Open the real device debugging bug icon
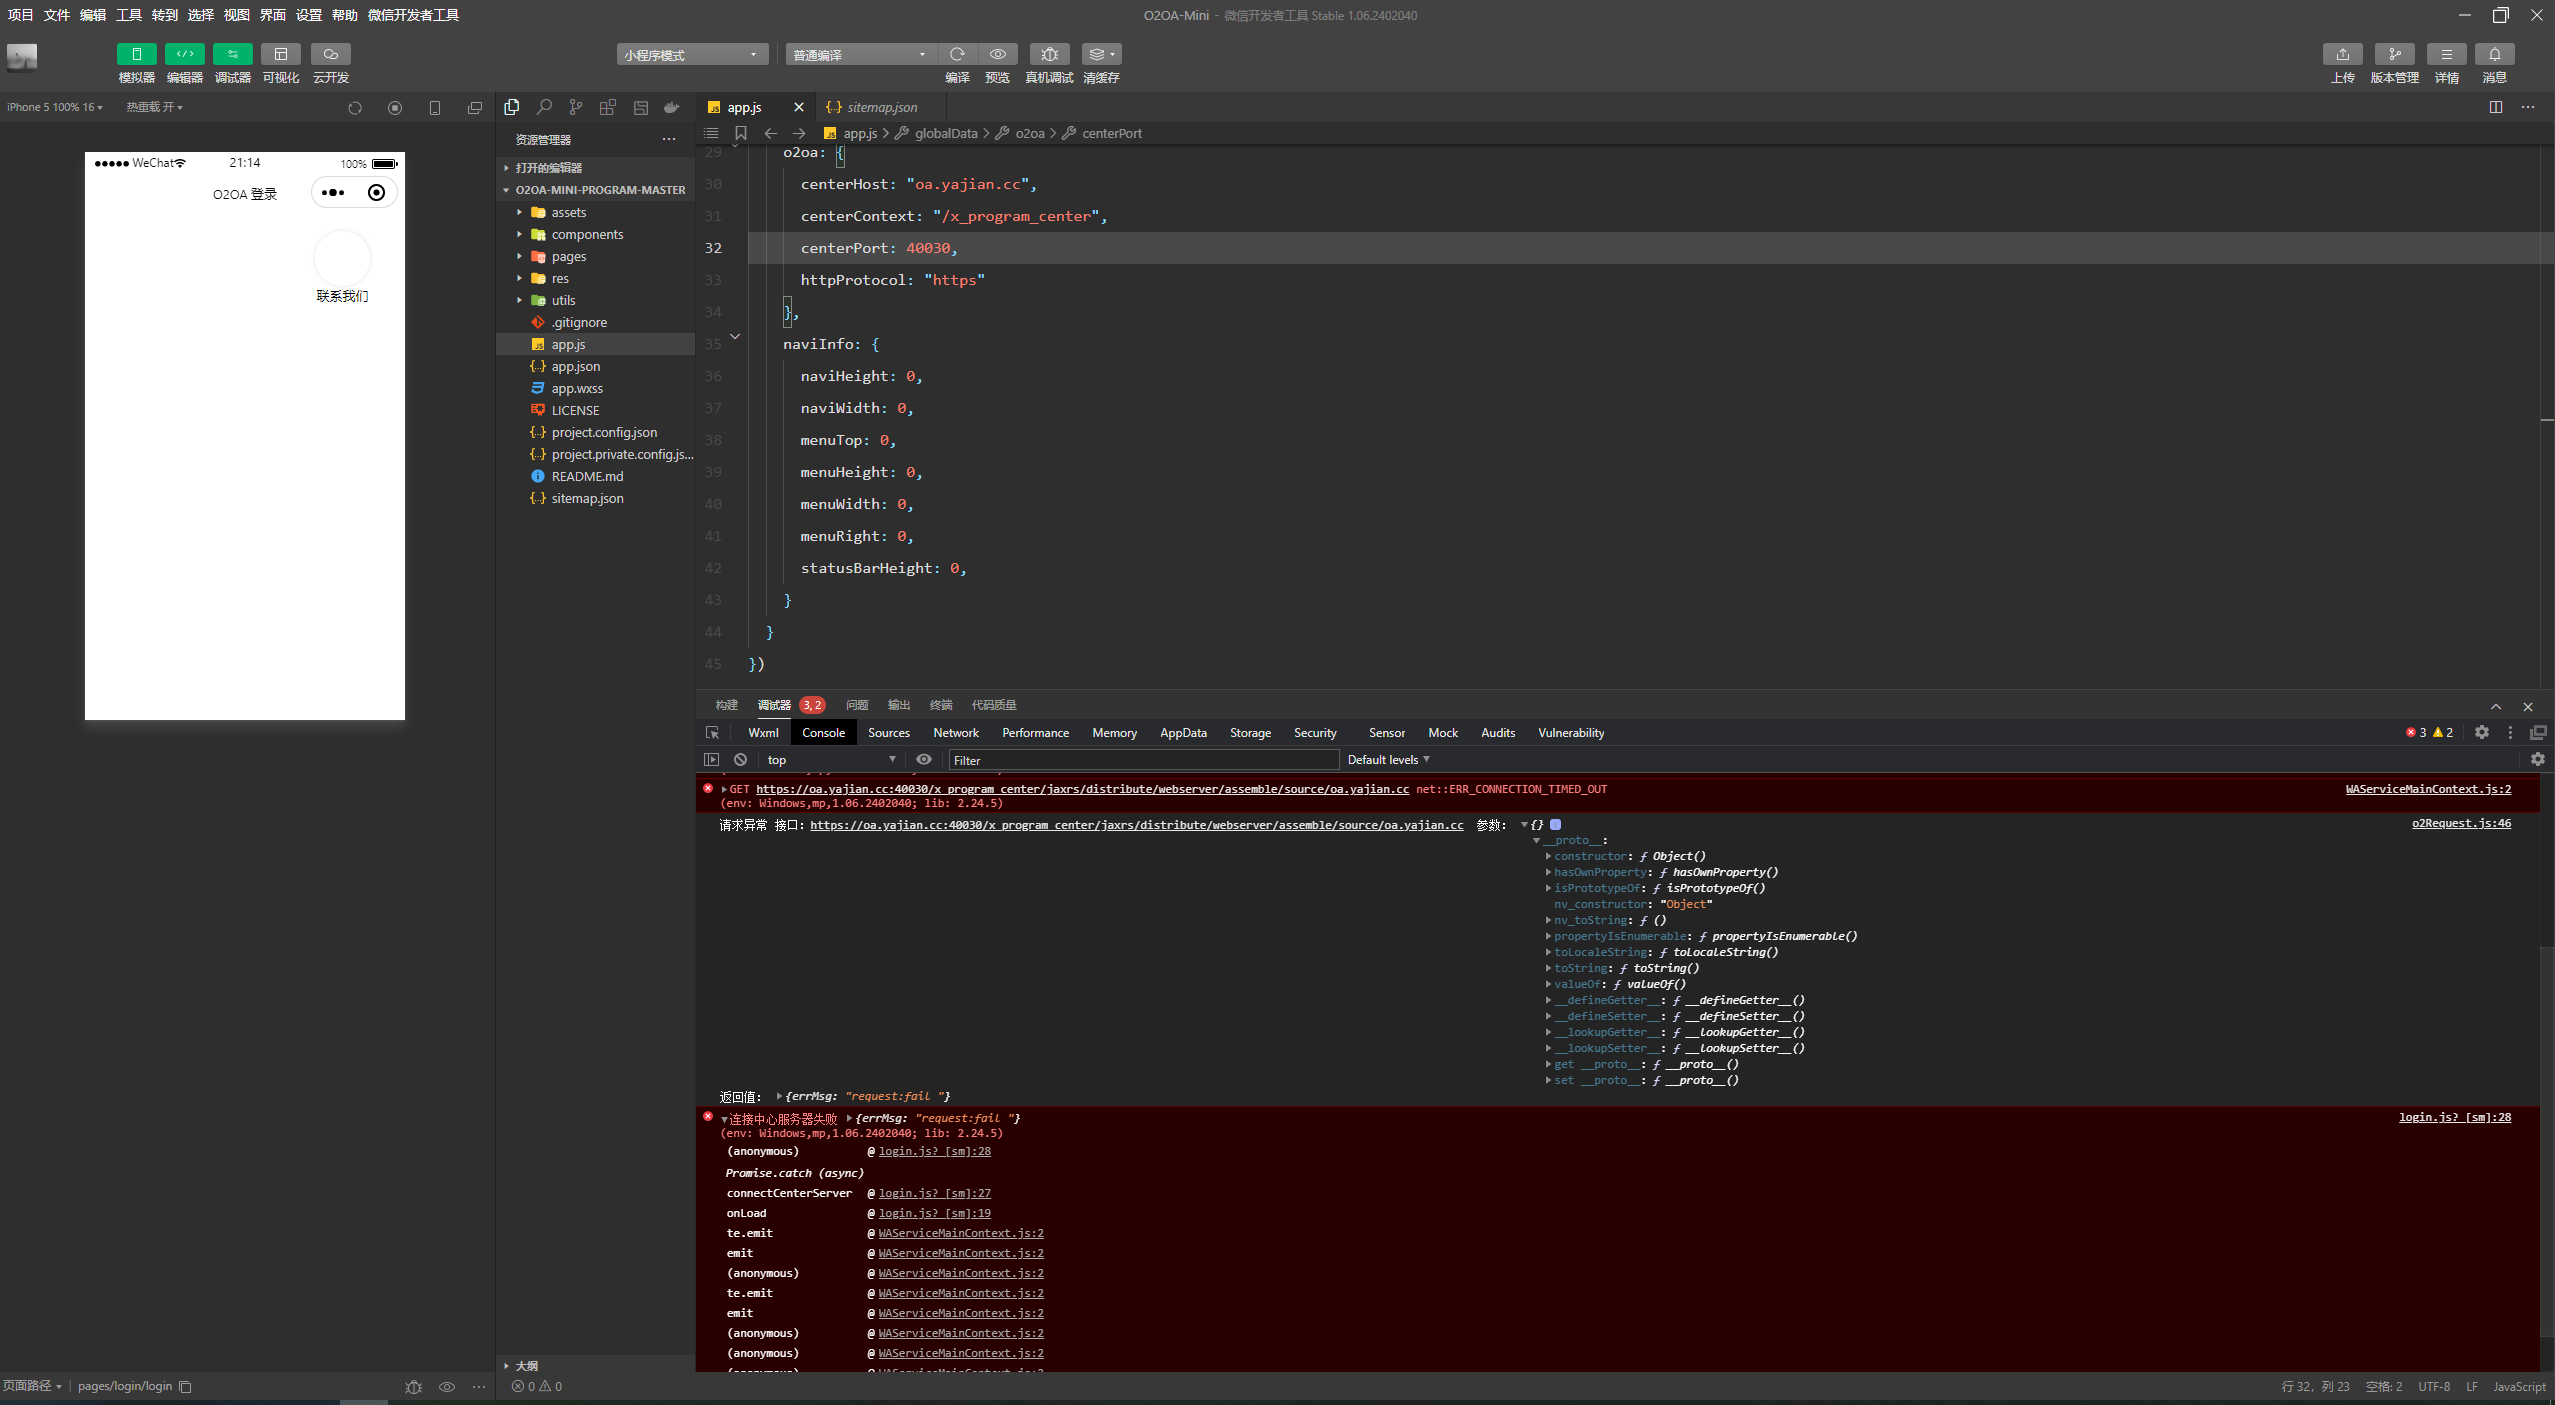2555x1405 pixels. point(1049,54)
